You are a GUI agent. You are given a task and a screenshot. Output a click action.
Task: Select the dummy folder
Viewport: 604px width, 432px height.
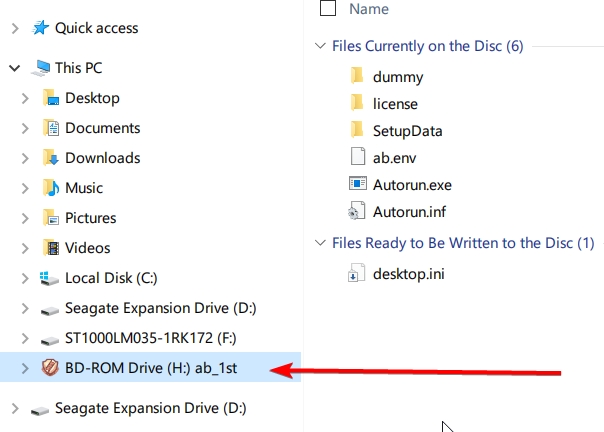click(x=398, y=76)
